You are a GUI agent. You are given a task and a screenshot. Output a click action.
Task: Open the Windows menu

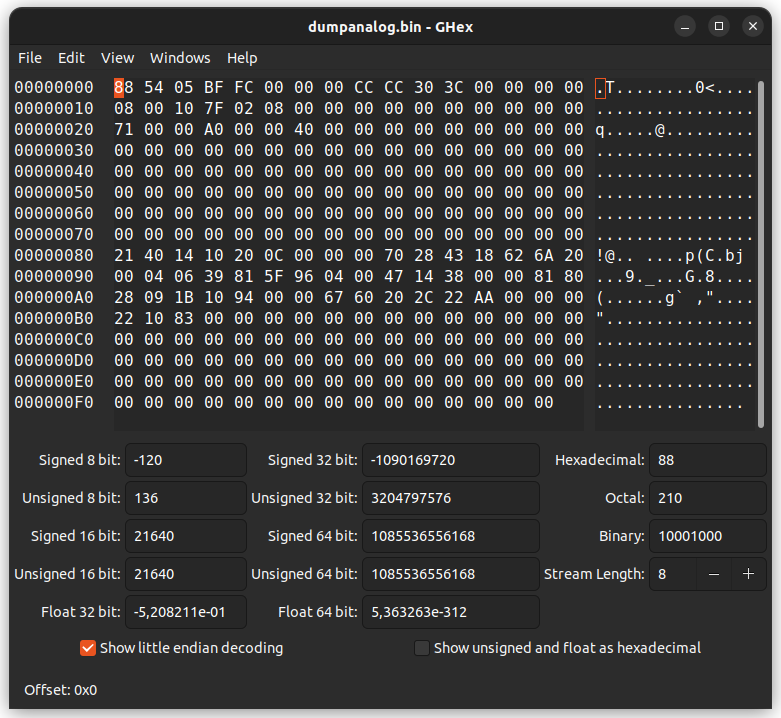(x=180, y=58)
